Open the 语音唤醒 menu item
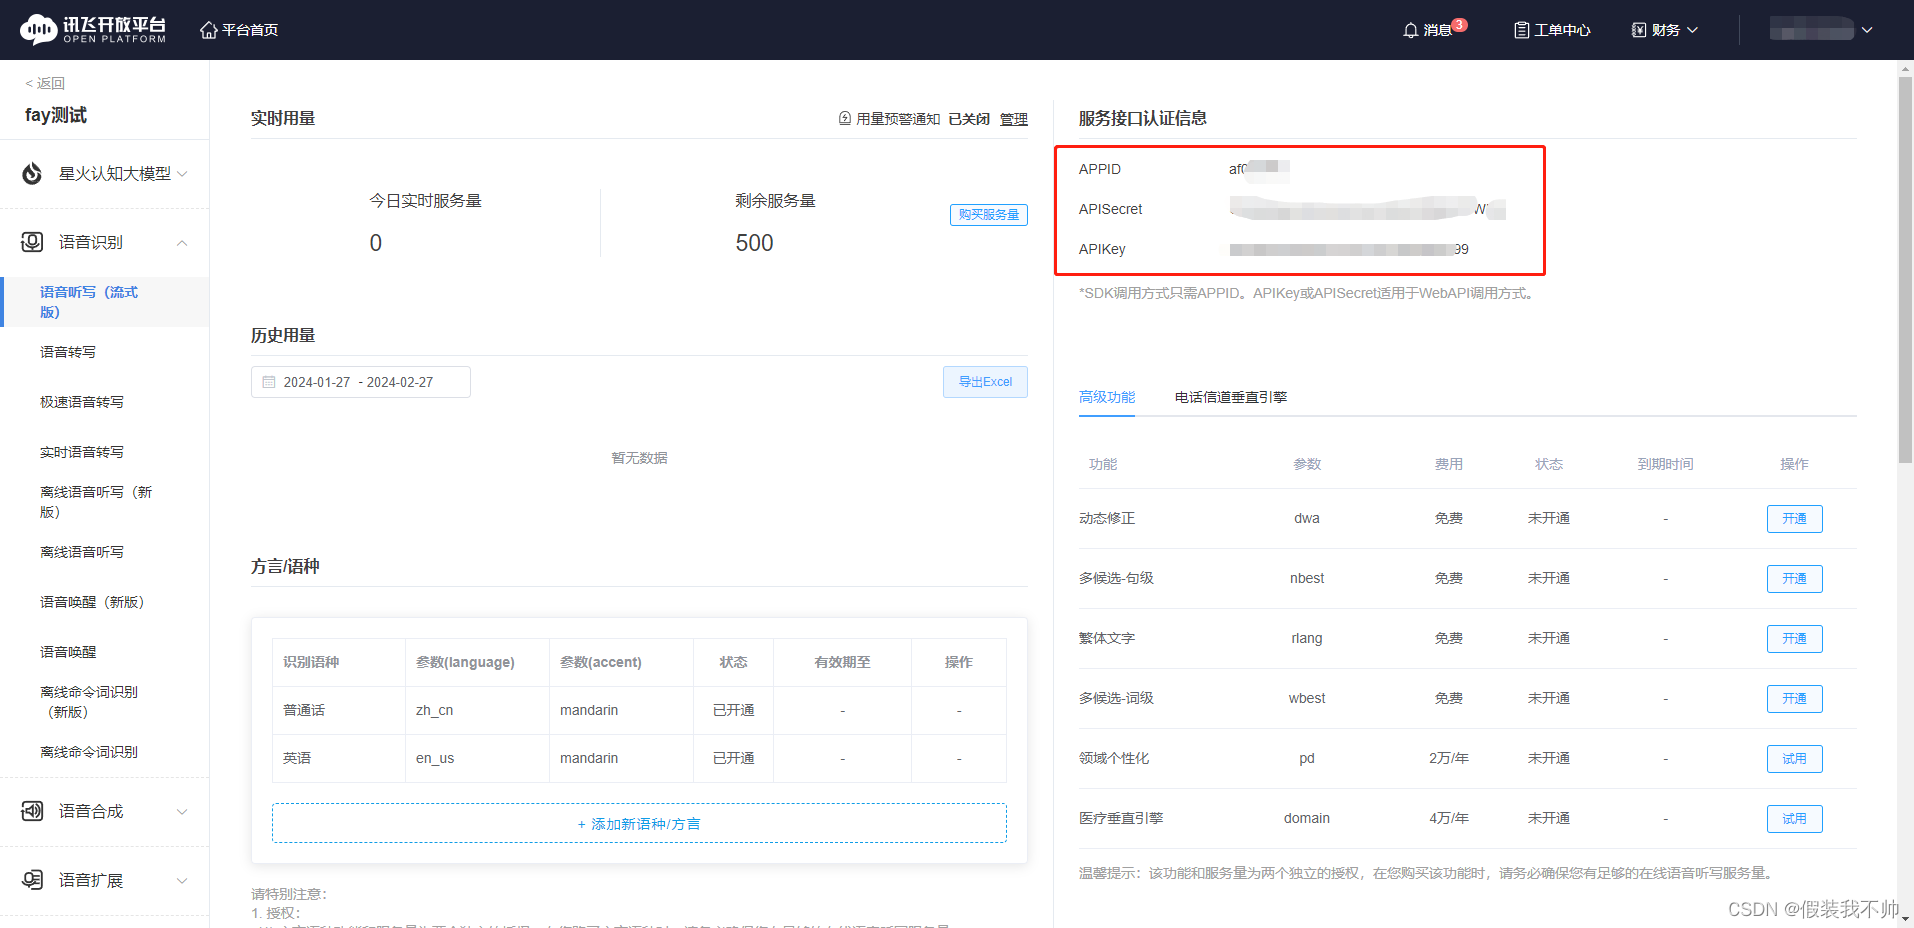Screen dimensions: 1914x928 coord(68,652)
